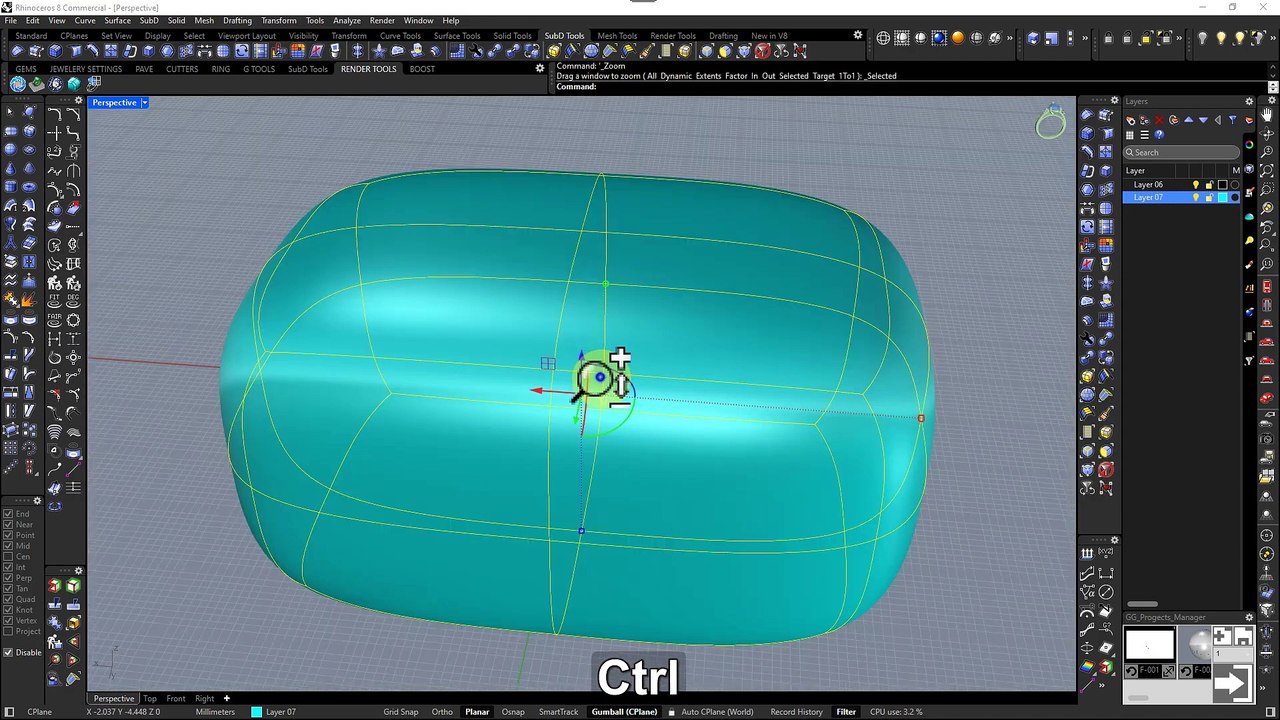The height and width of the screenshot is (720, 1280).
Task: Expand display mode toolbar overflow chevron
Action: pyautogui.click(x=1010, y=38)
